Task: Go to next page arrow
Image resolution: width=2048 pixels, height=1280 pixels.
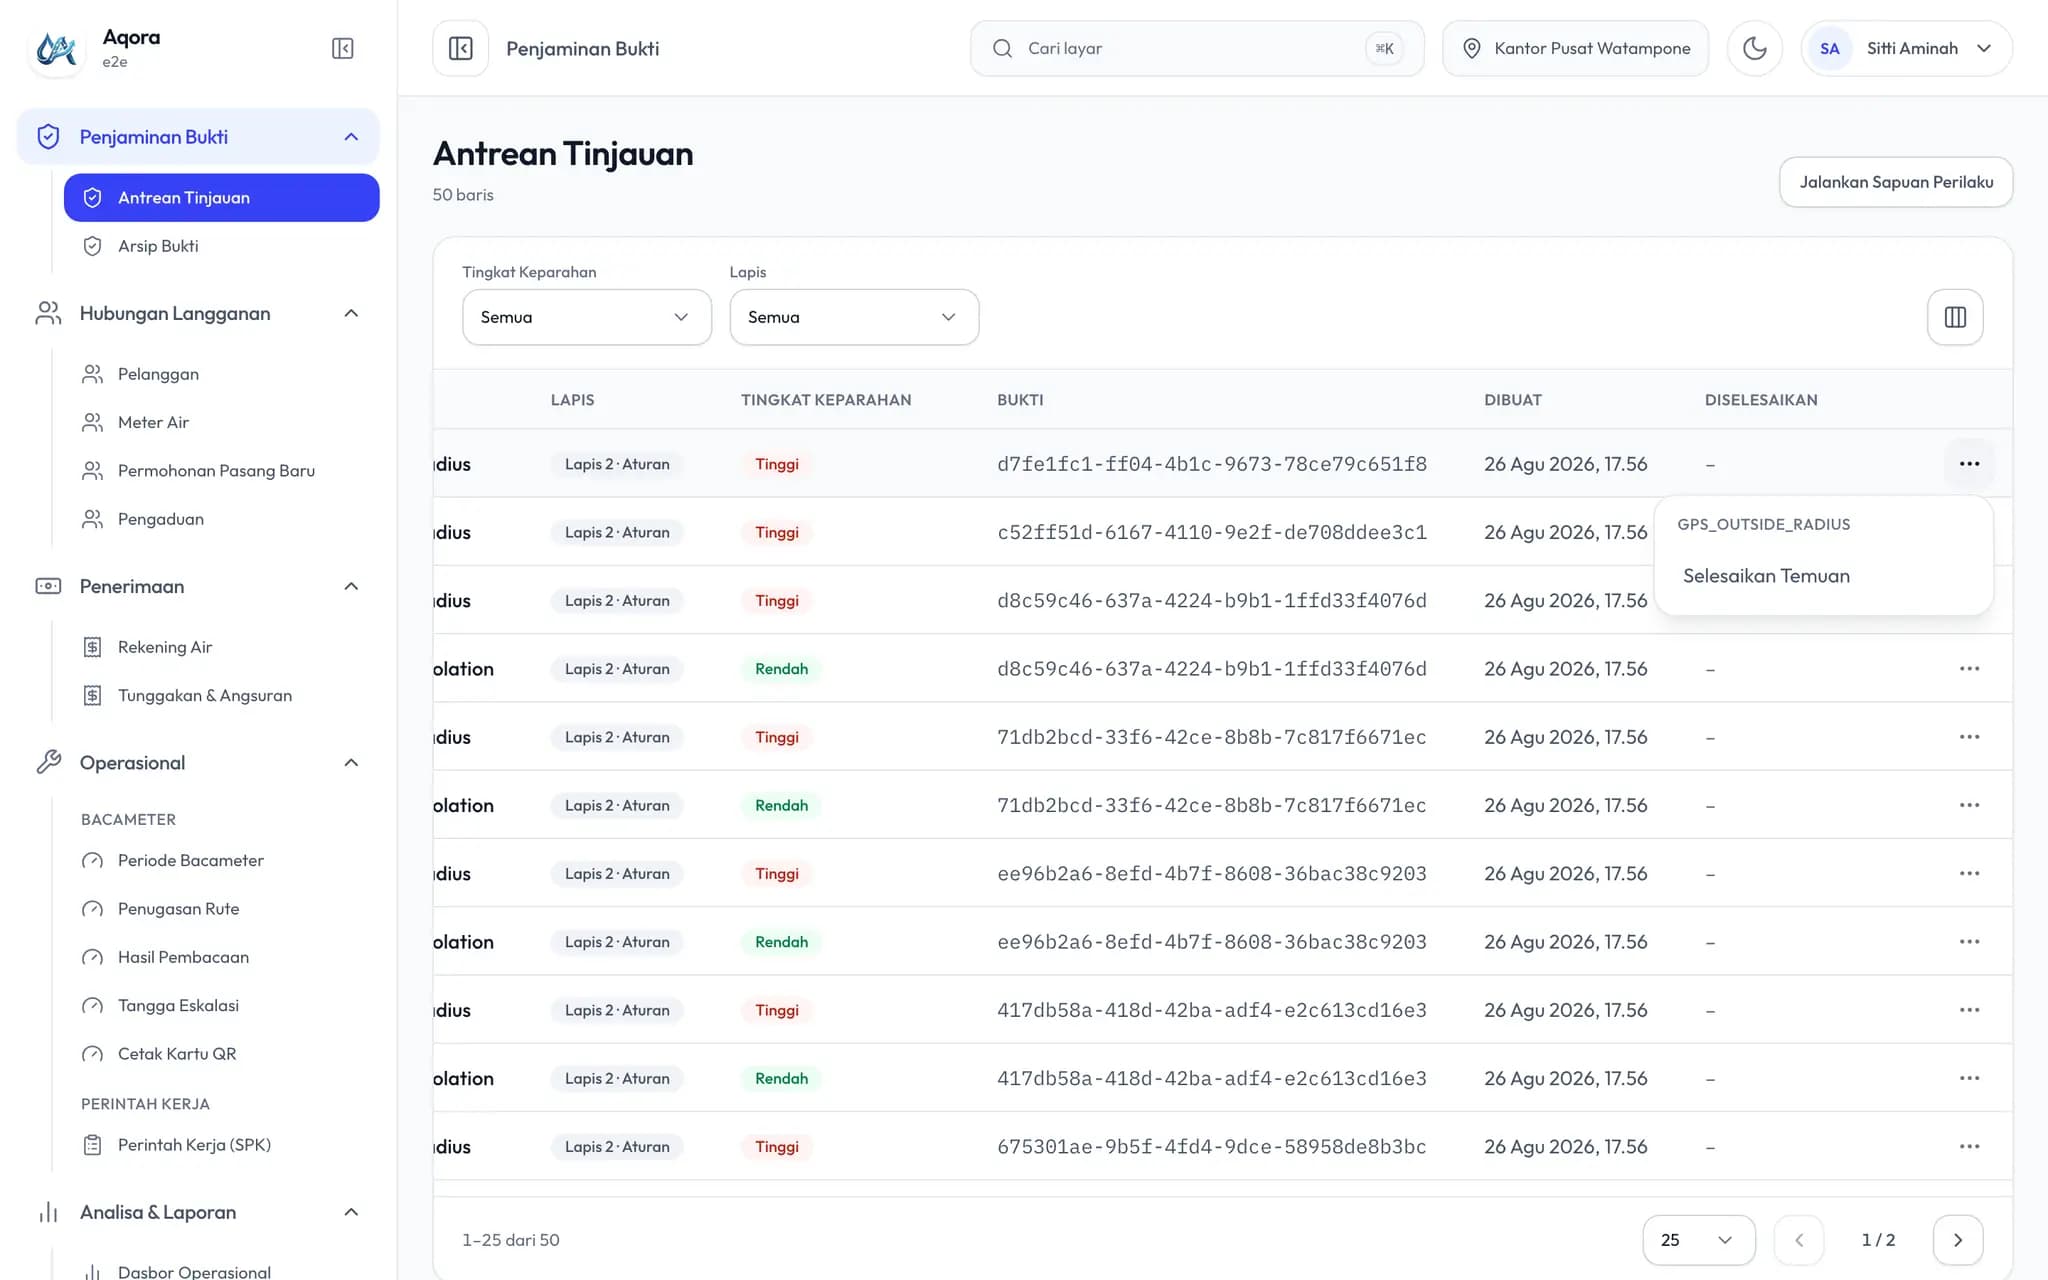Action: pos(1958,1240)
